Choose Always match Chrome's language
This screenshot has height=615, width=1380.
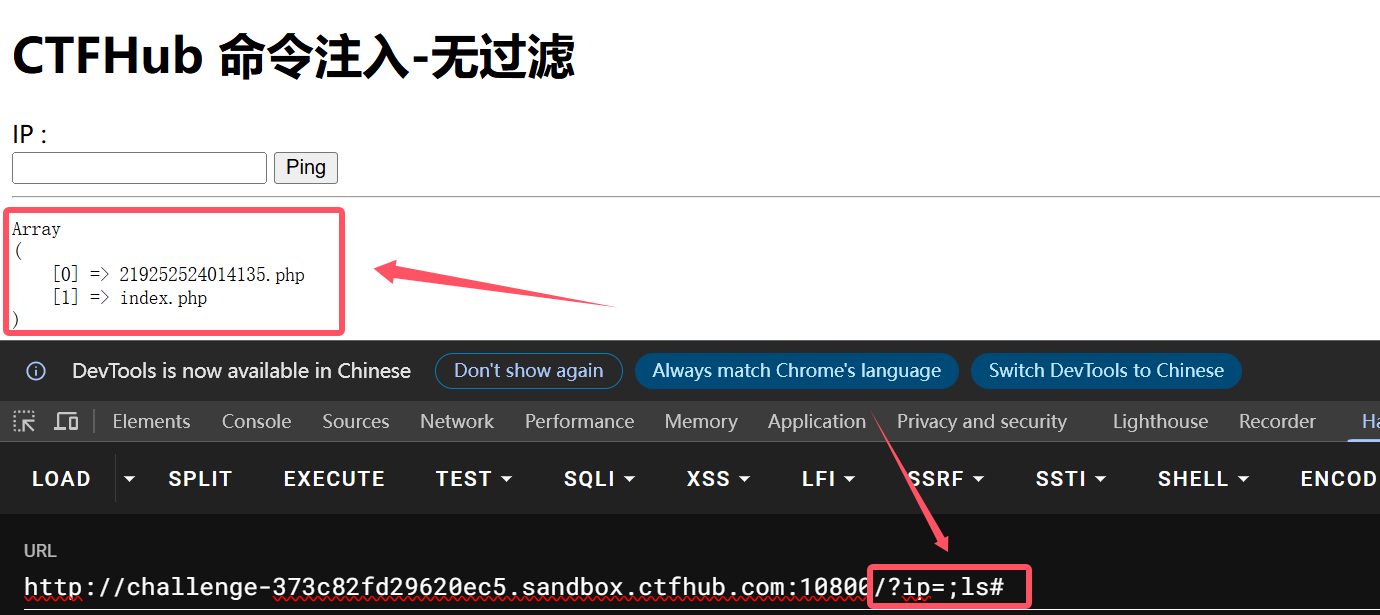click(796, 371)
